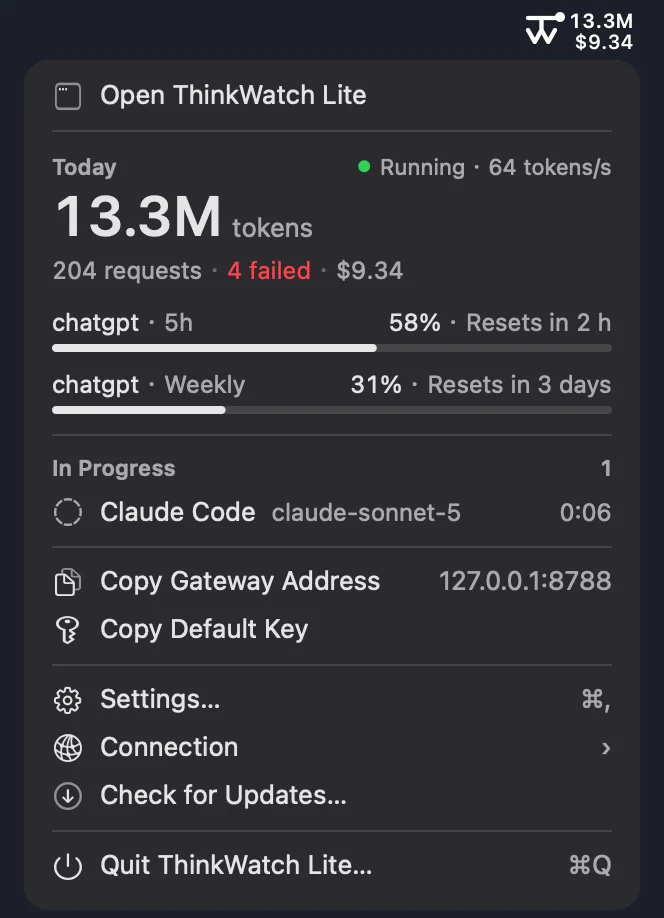Click the ThinkWatch menu bar logo icon
This screenshot has height=918, width=664.
coord(544,29)
